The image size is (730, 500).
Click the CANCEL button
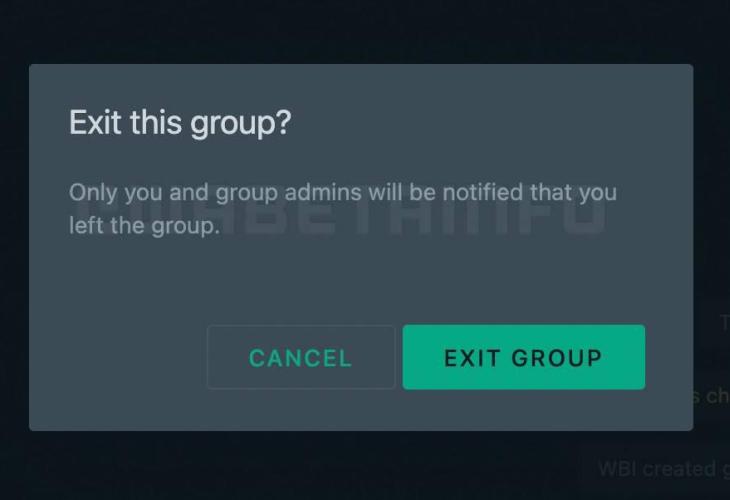[301, 357]
